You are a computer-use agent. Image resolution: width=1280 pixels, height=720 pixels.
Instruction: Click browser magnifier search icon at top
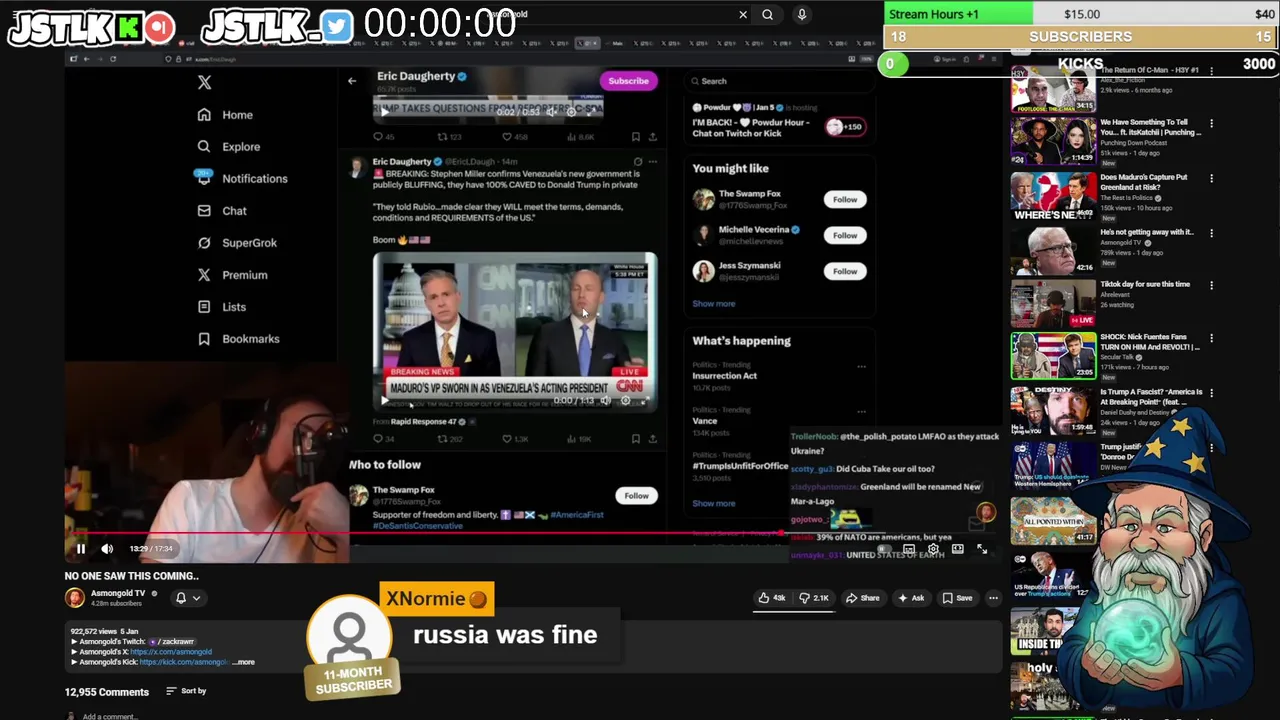click(767, 14)
